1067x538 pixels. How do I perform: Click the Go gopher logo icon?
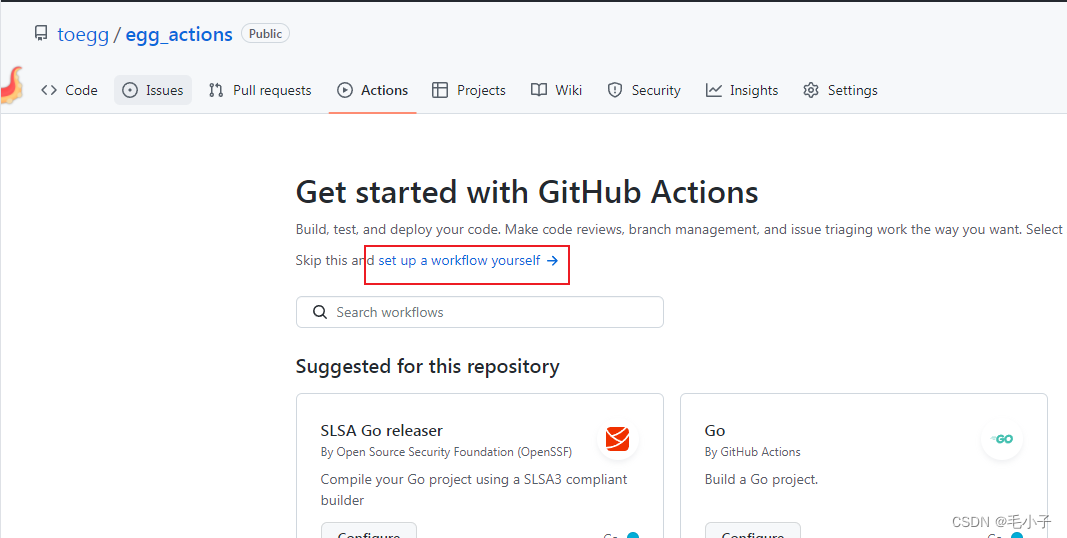coord(1002,439)
